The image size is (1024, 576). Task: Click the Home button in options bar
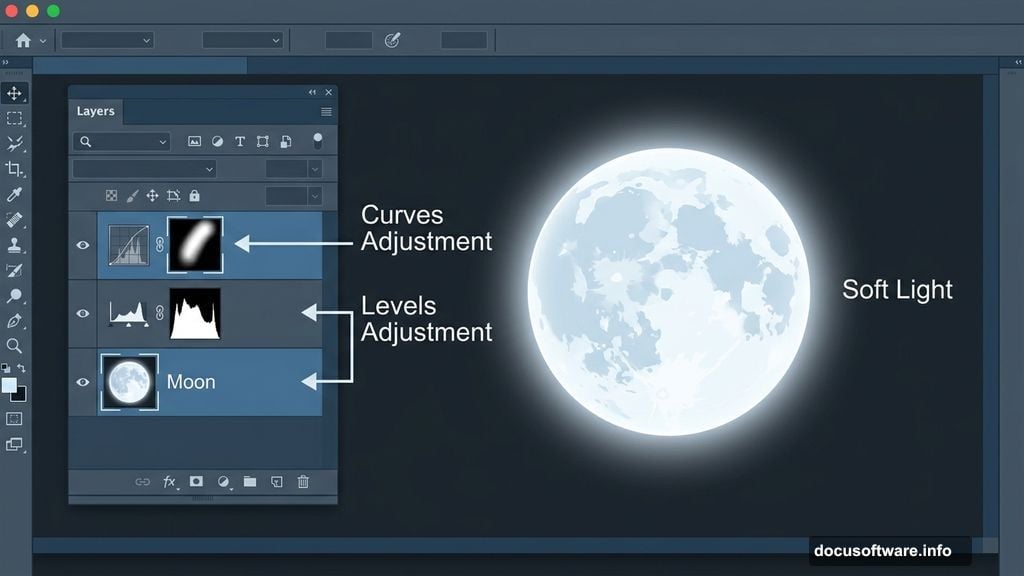click(23, 41)
